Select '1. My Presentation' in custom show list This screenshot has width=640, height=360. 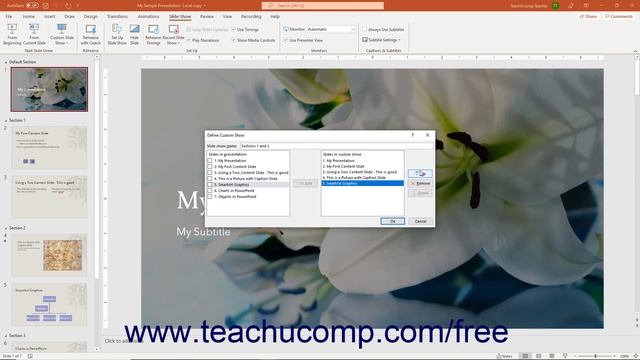coord(362,160)
